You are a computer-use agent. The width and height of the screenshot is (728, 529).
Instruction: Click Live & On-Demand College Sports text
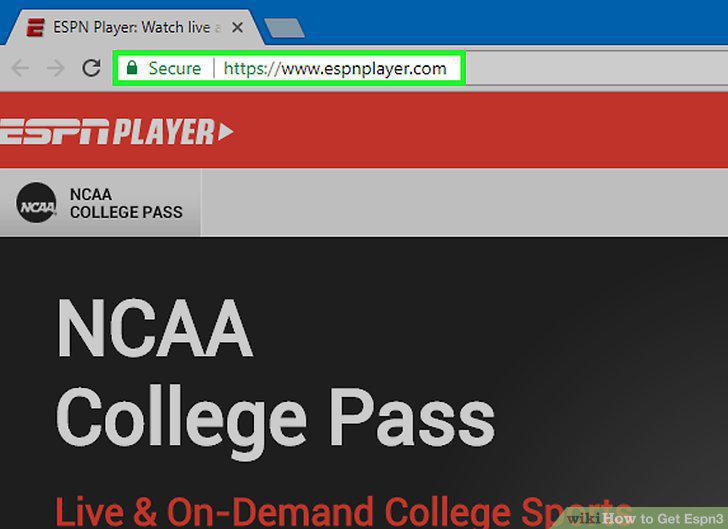point(344,512)
